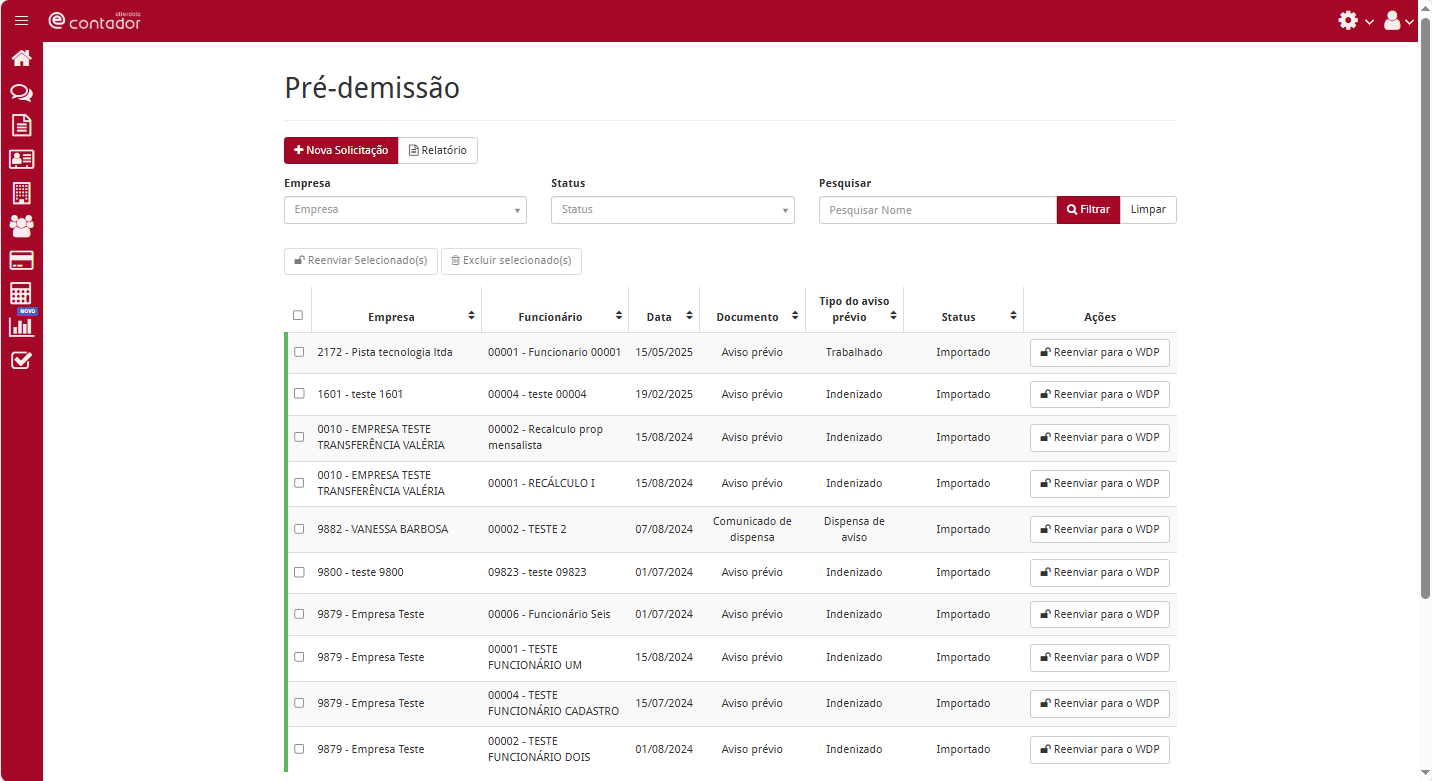Check the row for Pista tecnologia ltda
1432x781 pixels.
[x=298, y=352]
